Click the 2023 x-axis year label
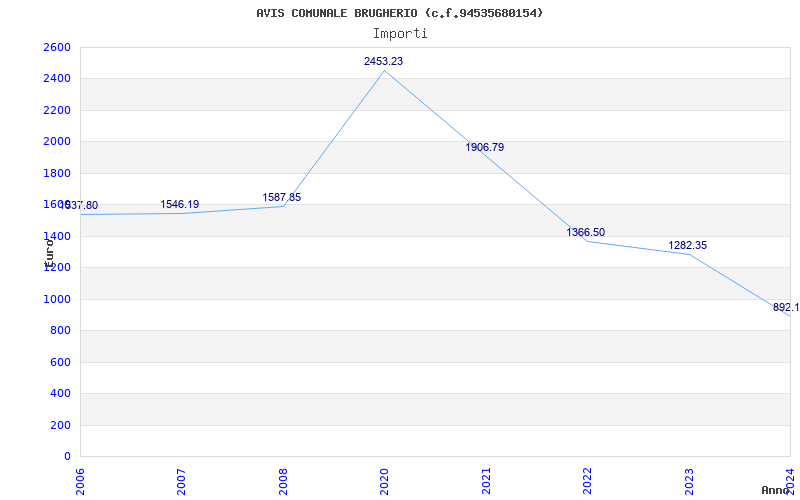 (689, 481)
